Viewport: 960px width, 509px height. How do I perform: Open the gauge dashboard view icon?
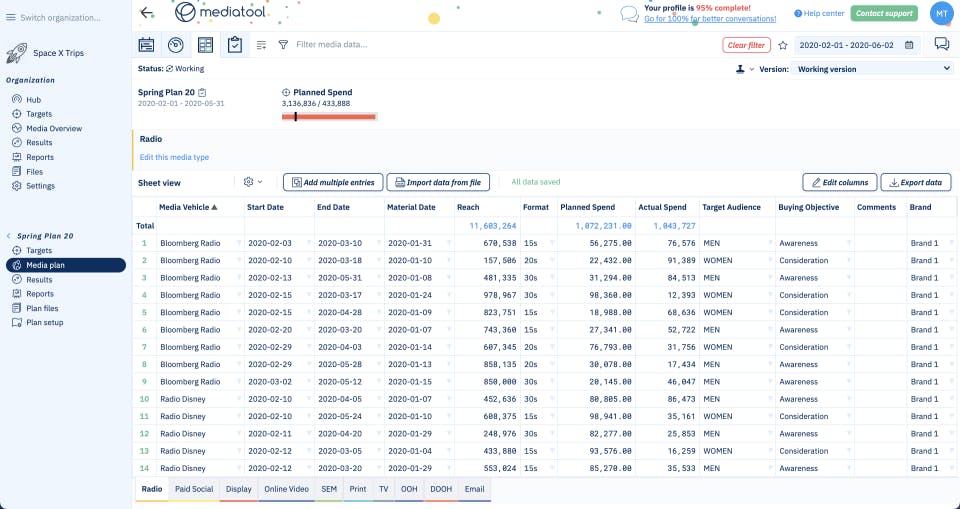[176, 45]
